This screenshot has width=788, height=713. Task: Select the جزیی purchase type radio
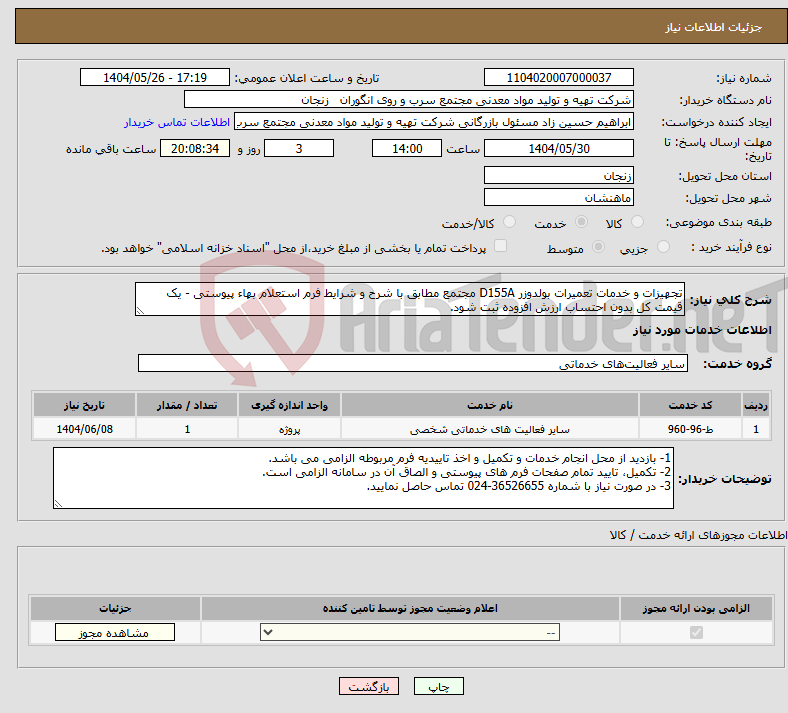coord(663,247)
